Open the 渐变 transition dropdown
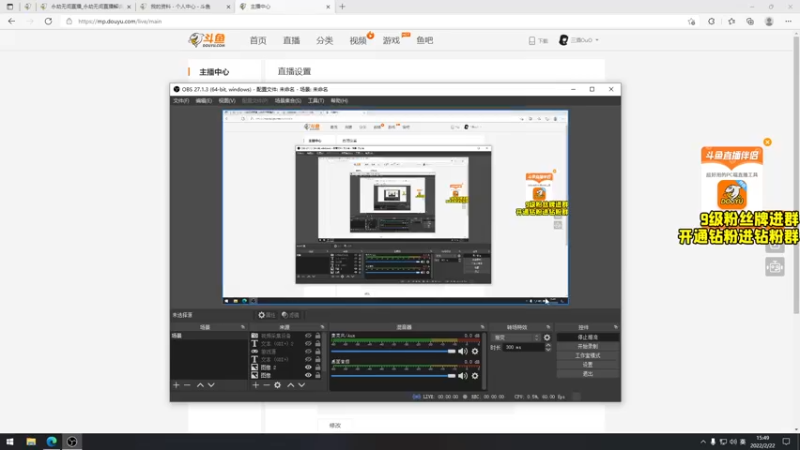800x450 pixels. point(516,338)
